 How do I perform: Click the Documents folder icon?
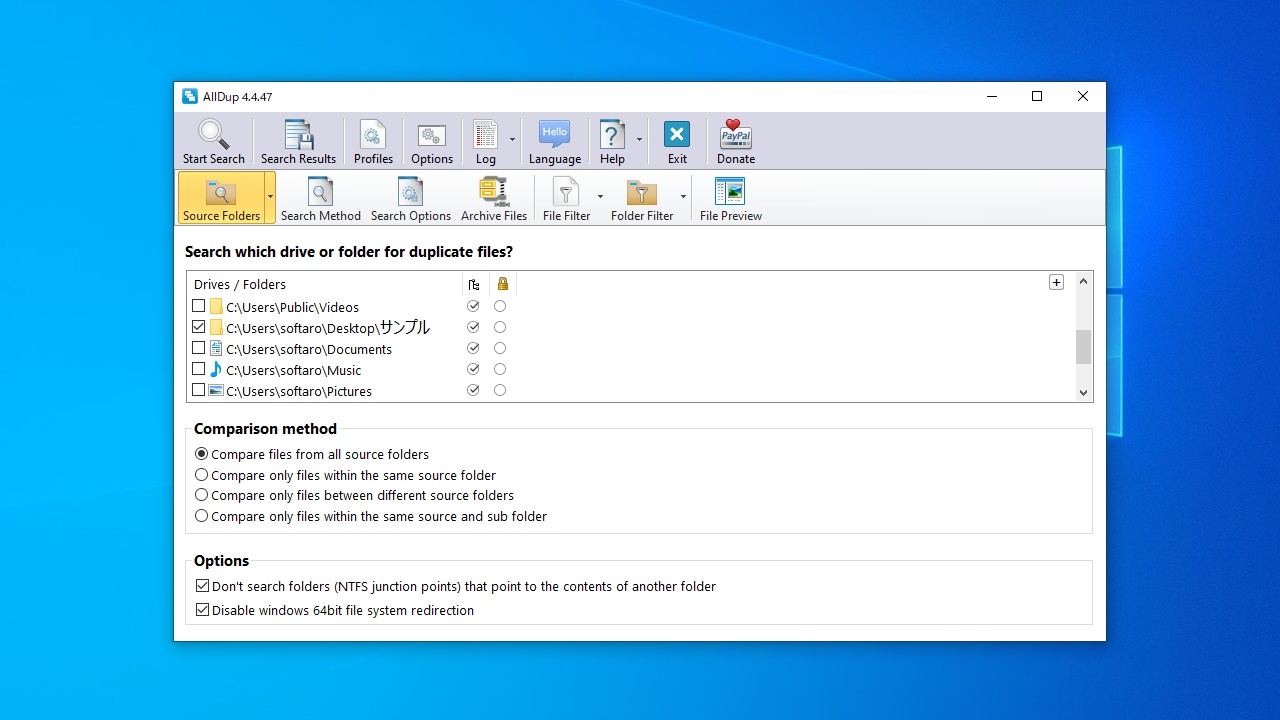click(x=216, y=348)
